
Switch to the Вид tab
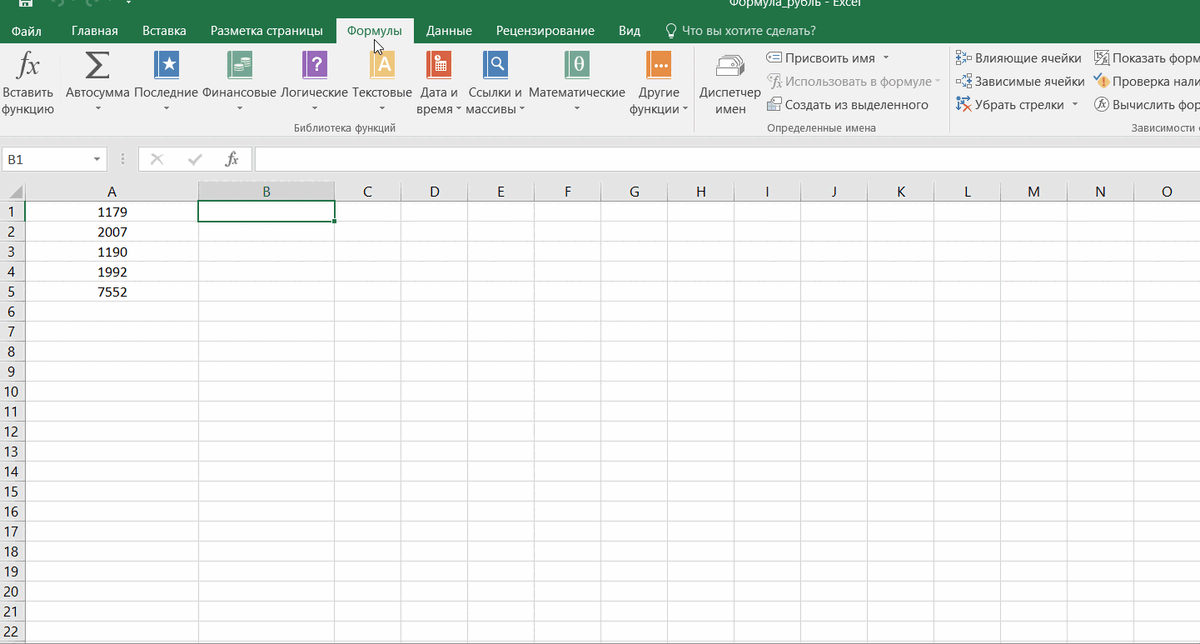coord(630,31)
